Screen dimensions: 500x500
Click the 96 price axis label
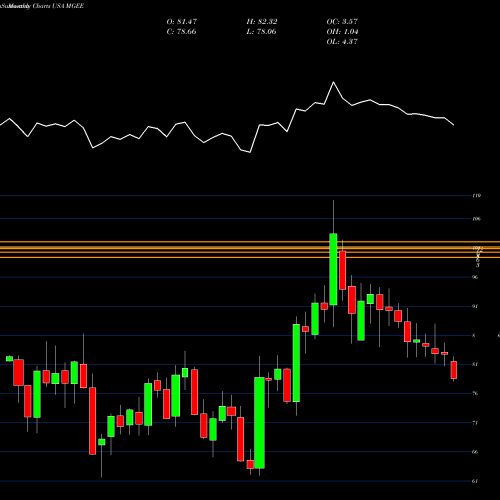coord(475,277)
